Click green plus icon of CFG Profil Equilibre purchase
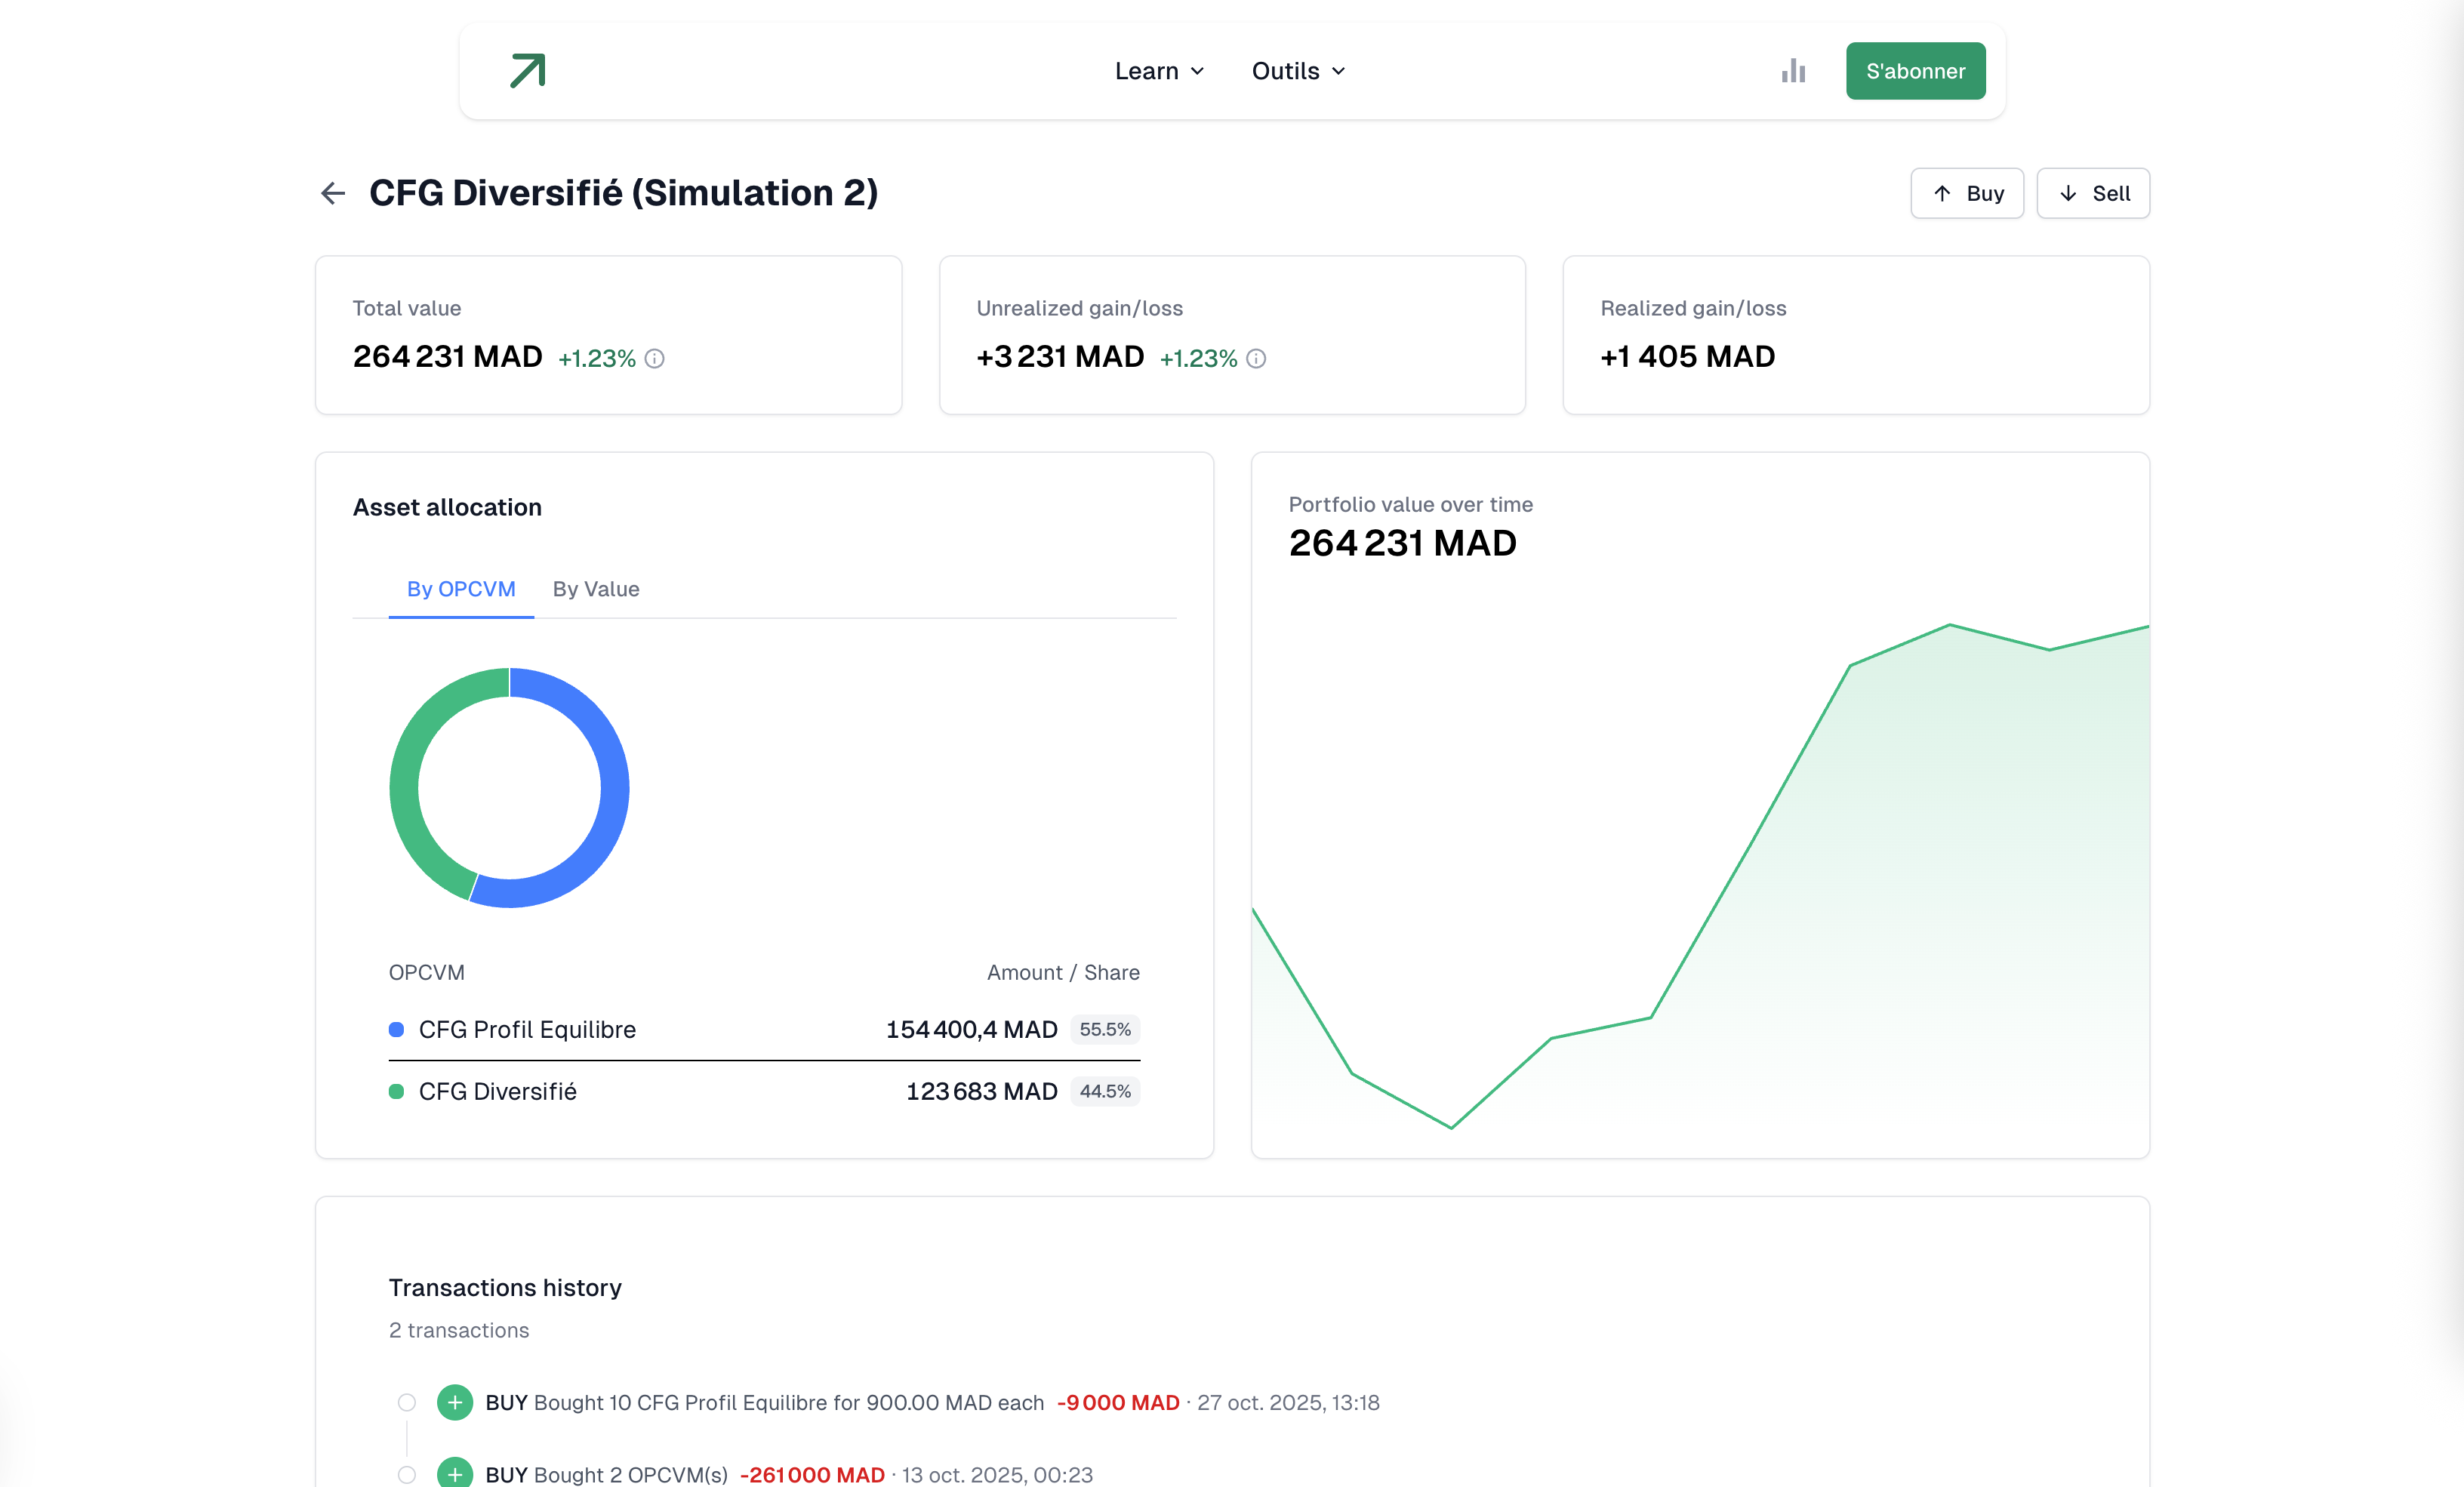2464x1487 pixels. point(455,1402)
